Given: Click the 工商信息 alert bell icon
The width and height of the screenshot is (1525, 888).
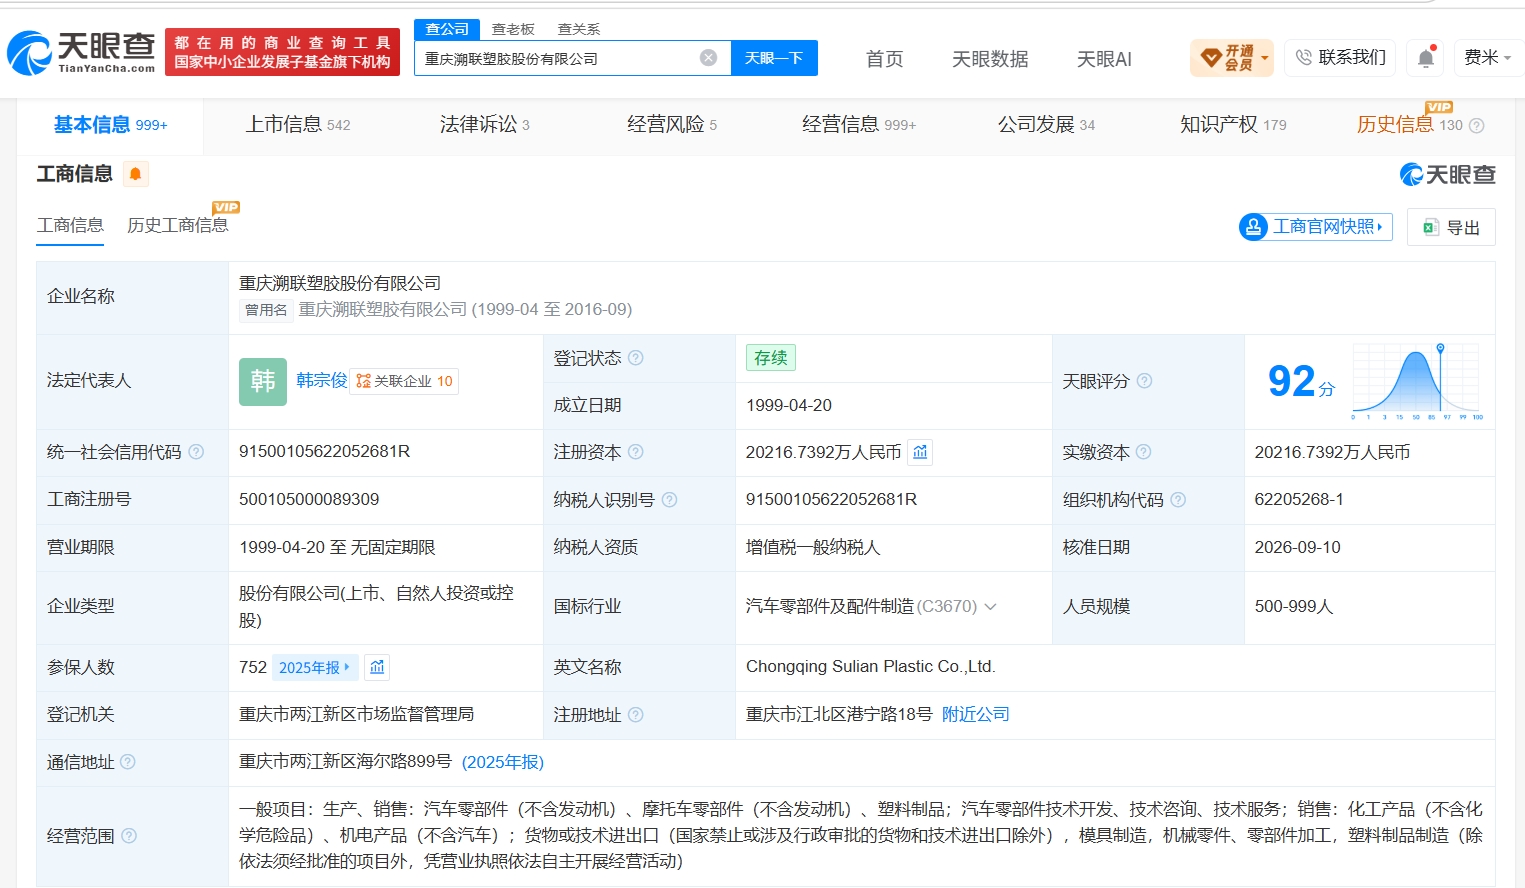Looking at the screenshot, I should click(135, 174).
